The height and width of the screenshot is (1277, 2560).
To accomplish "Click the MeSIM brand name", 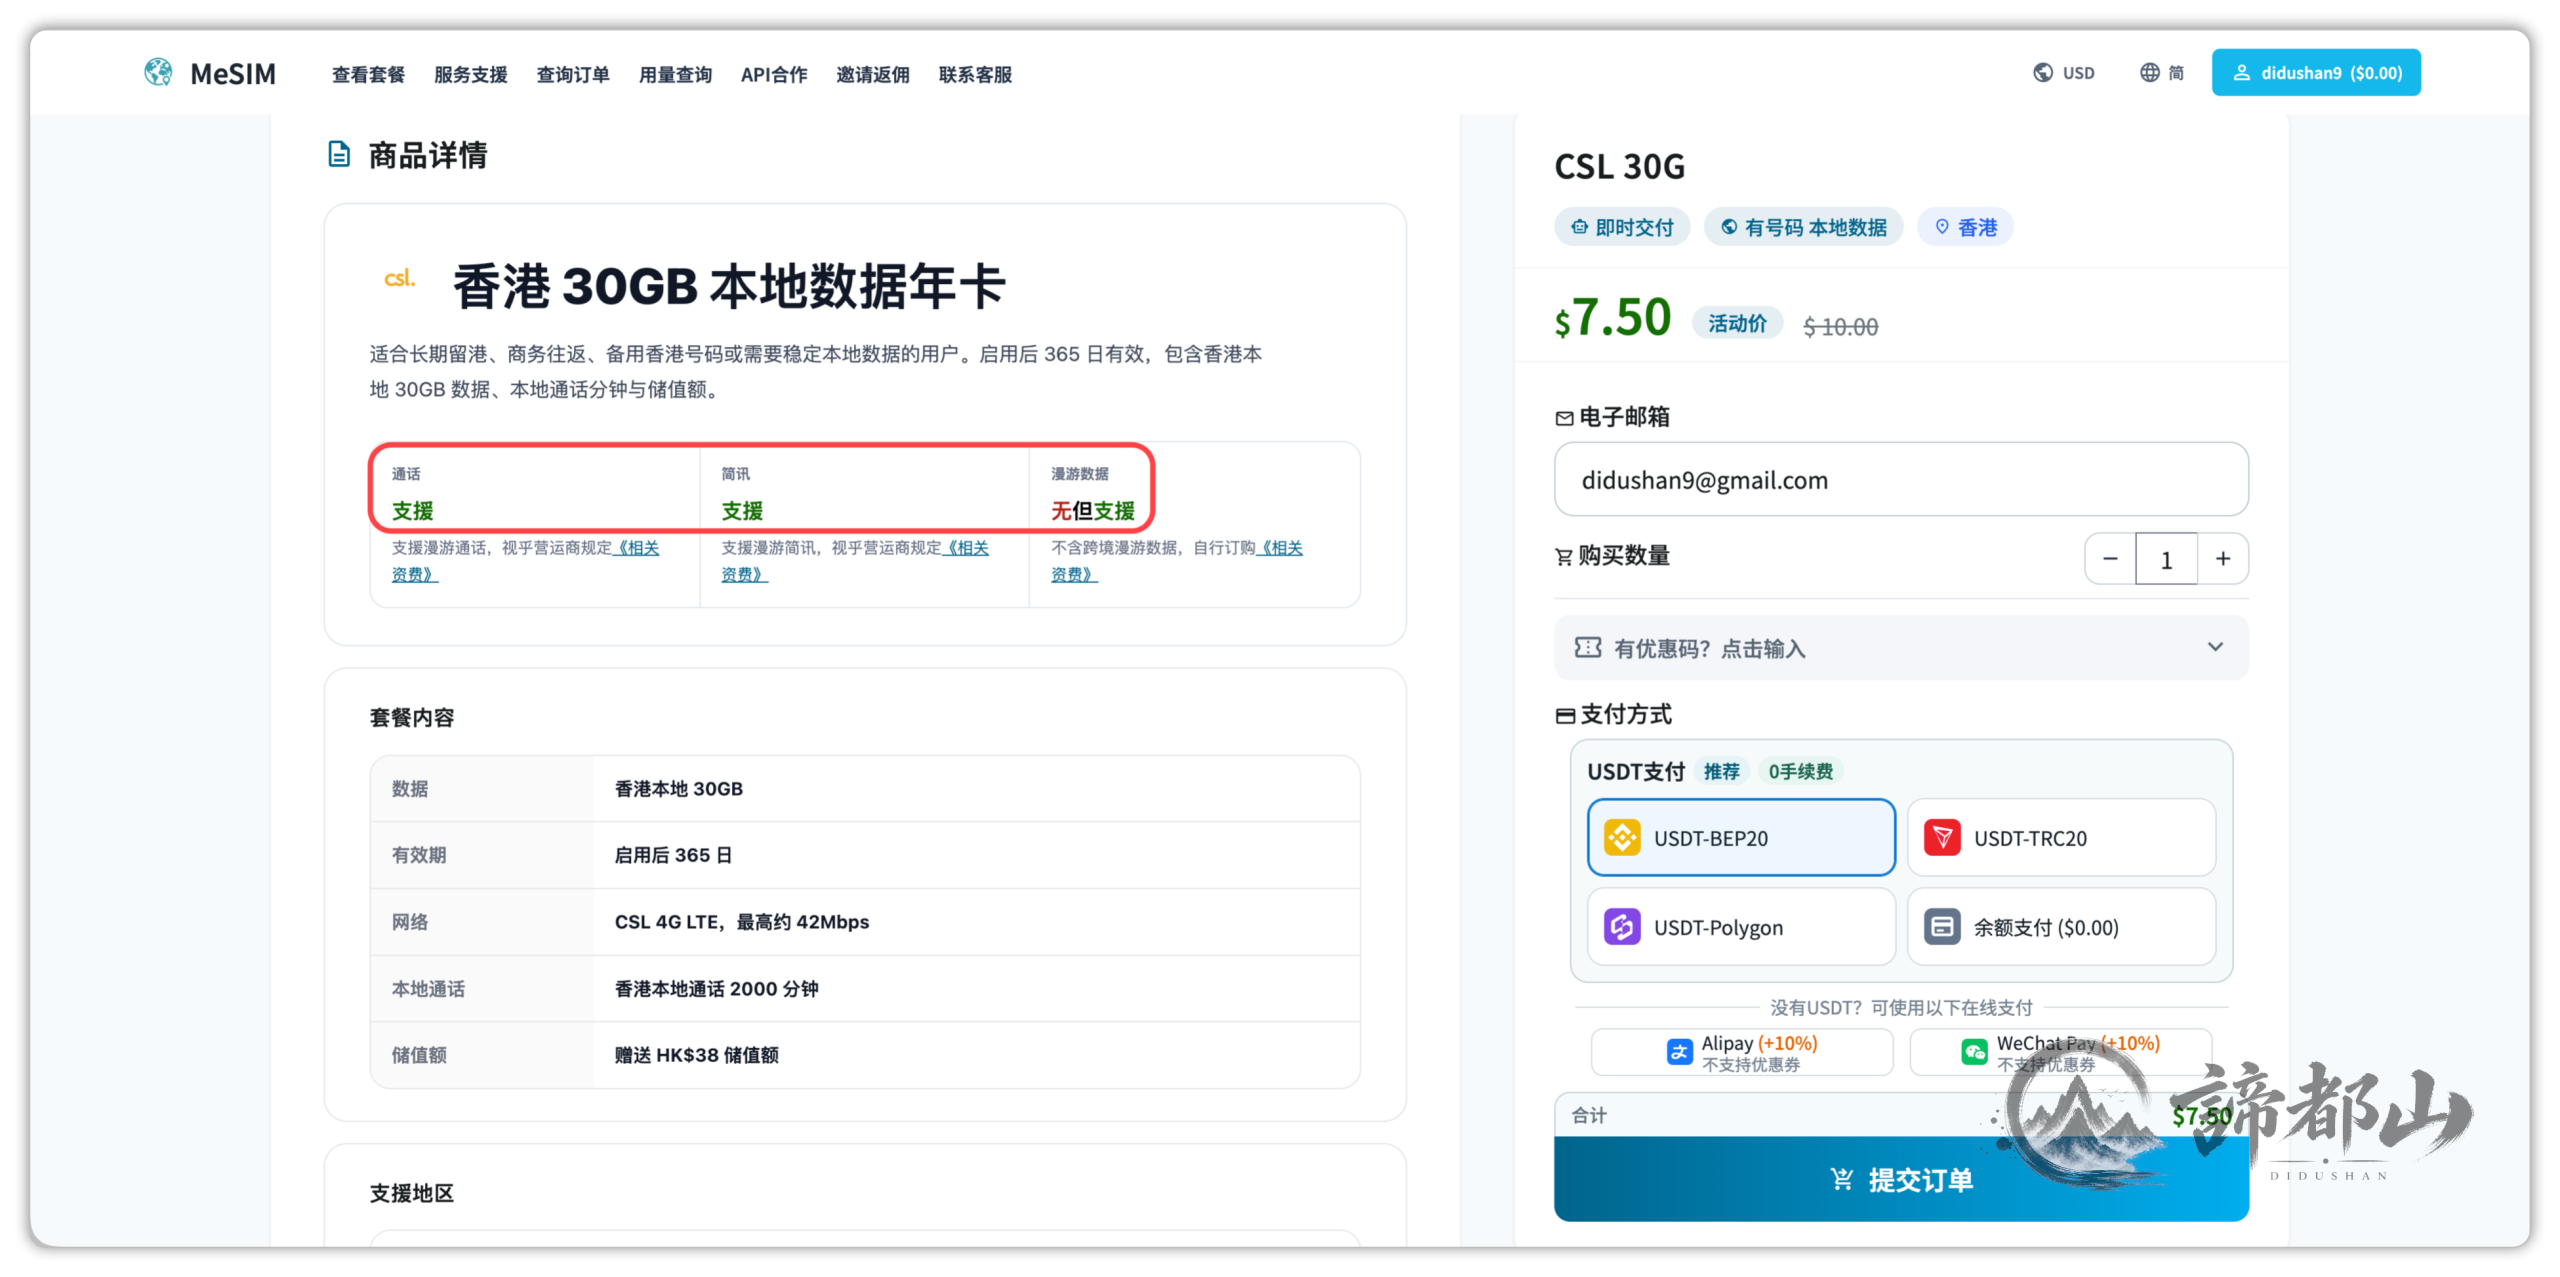I will coord(233,73).
